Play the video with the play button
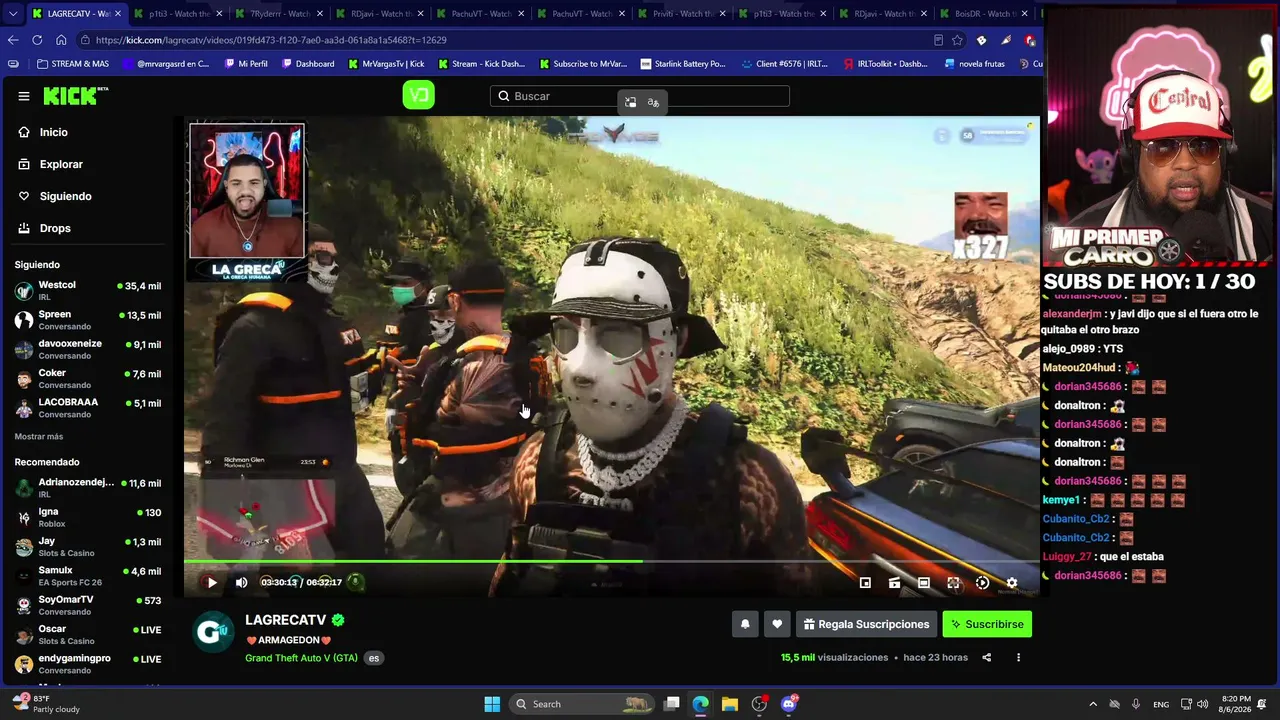 coord(212,582)
